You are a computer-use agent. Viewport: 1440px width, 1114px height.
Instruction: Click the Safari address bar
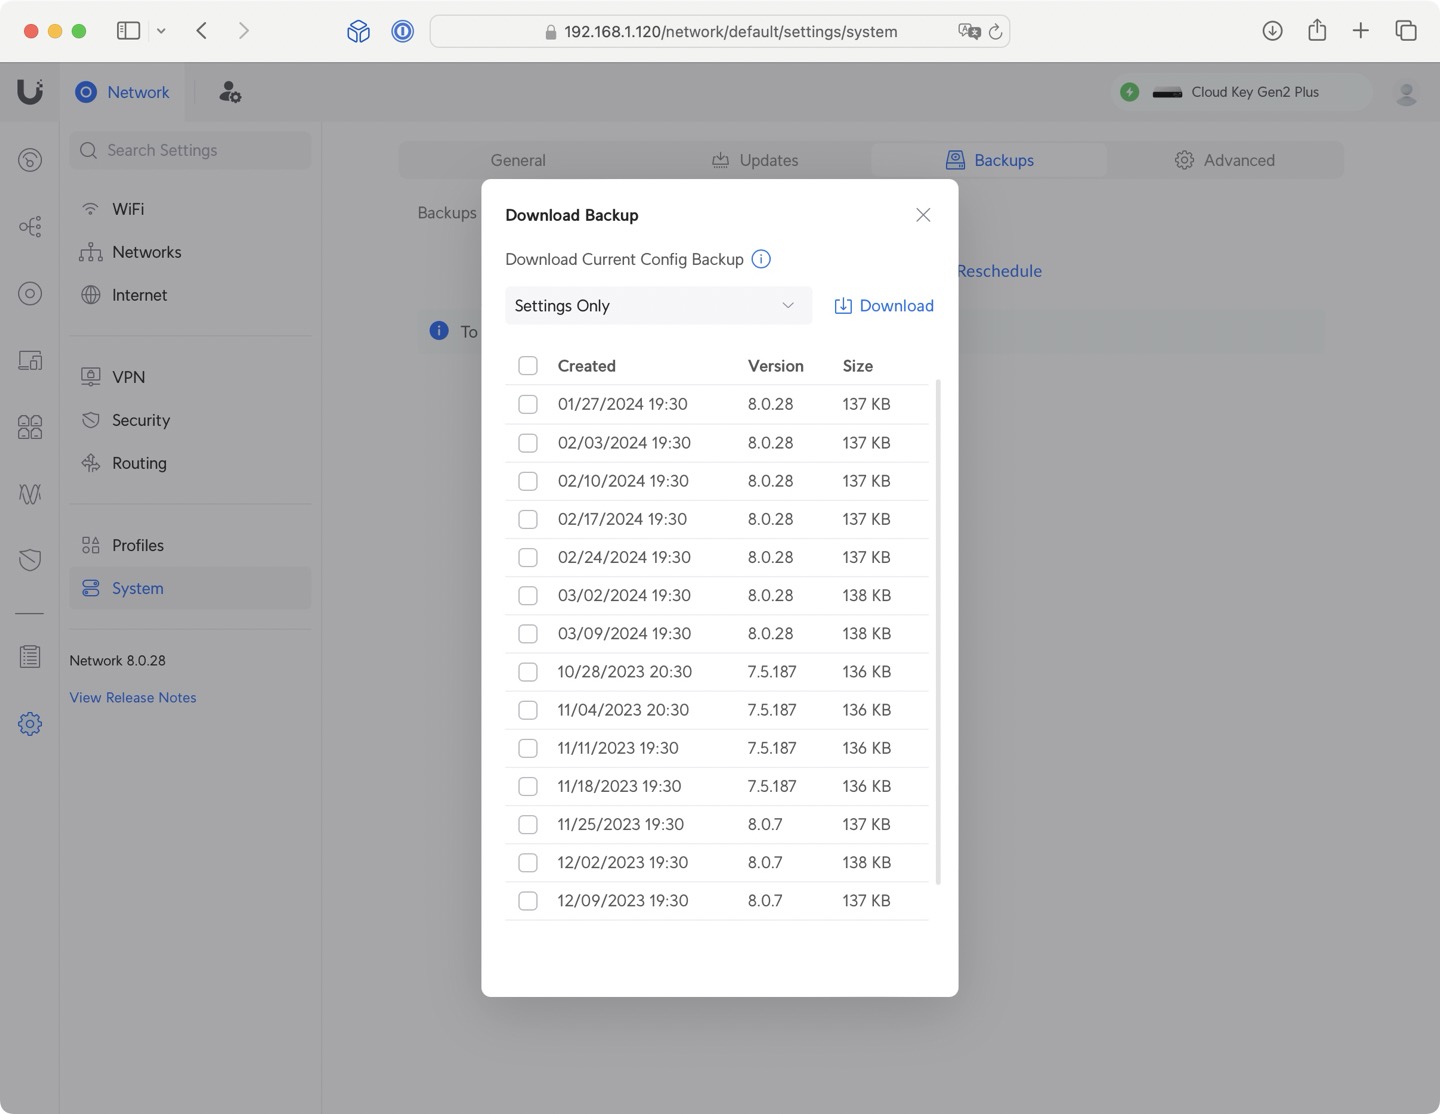pos(730,32)
